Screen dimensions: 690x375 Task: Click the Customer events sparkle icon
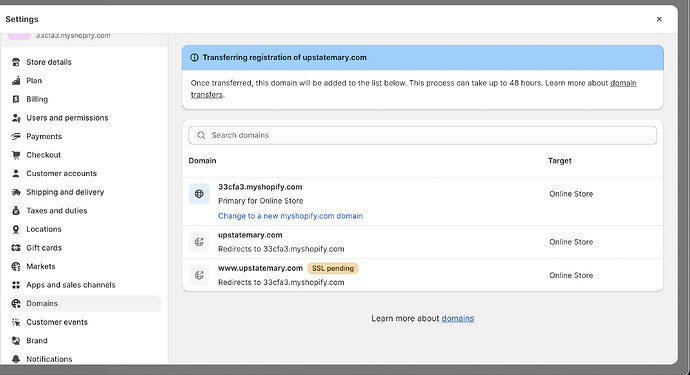[16, 322]
